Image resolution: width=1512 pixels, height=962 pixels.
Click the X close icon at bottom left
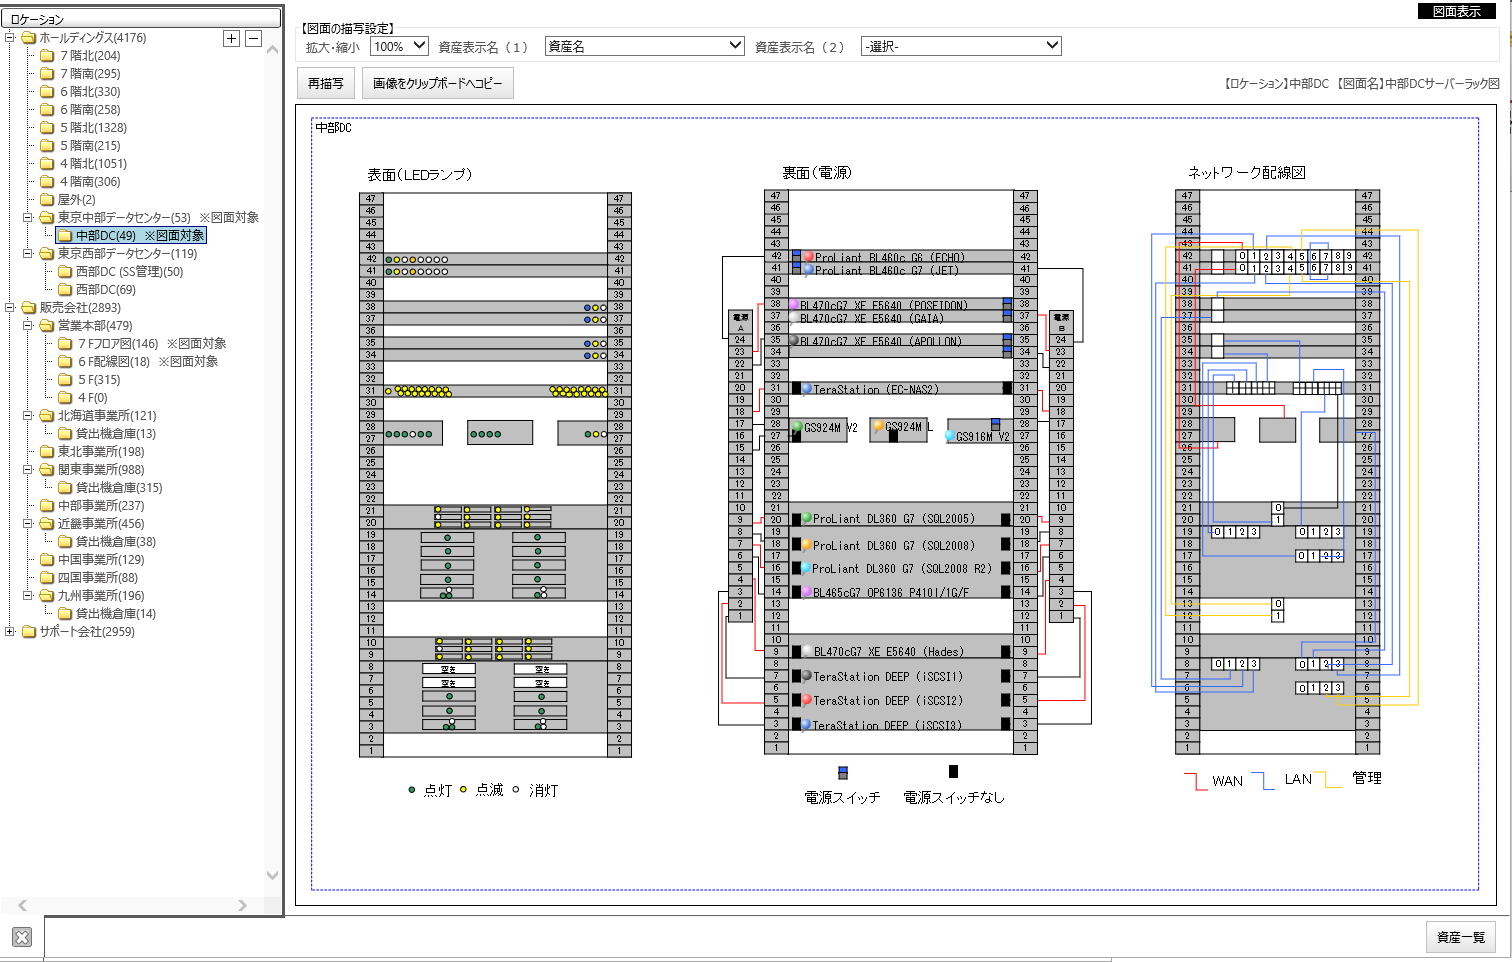[22, 937]
